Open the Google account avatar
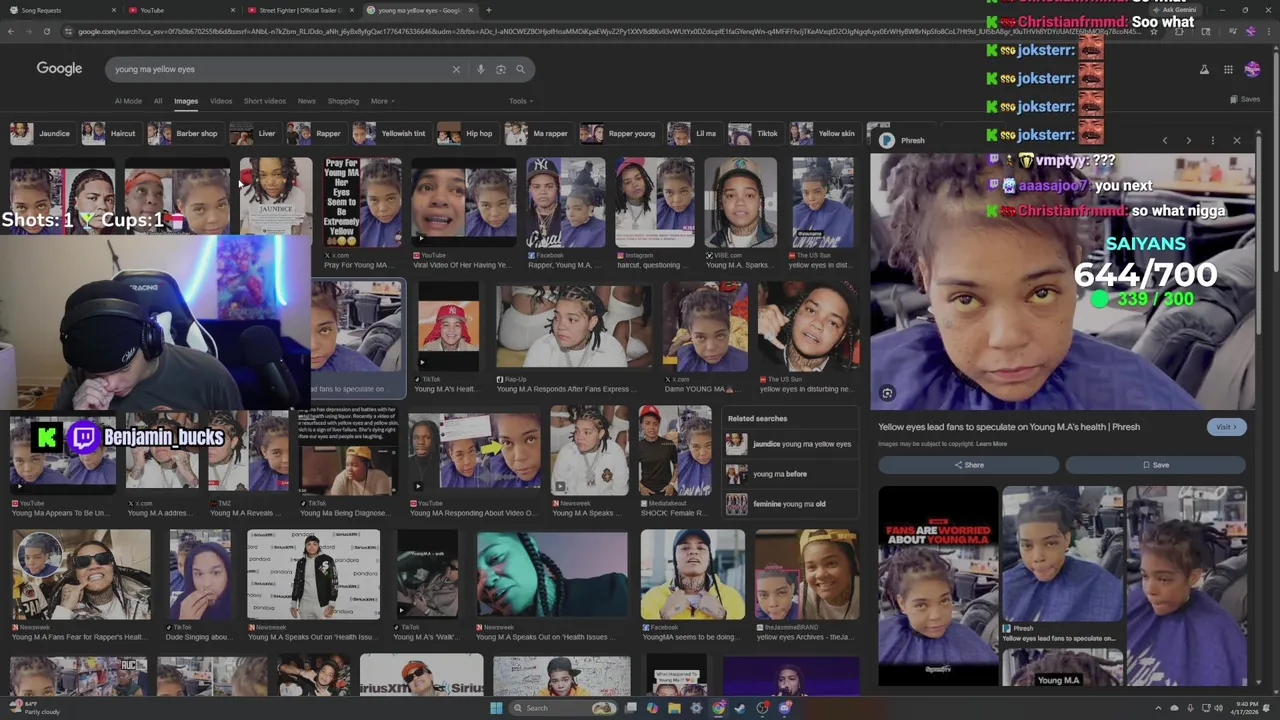The height and width of the screenshot is (720, 1280). point(1252,69)
